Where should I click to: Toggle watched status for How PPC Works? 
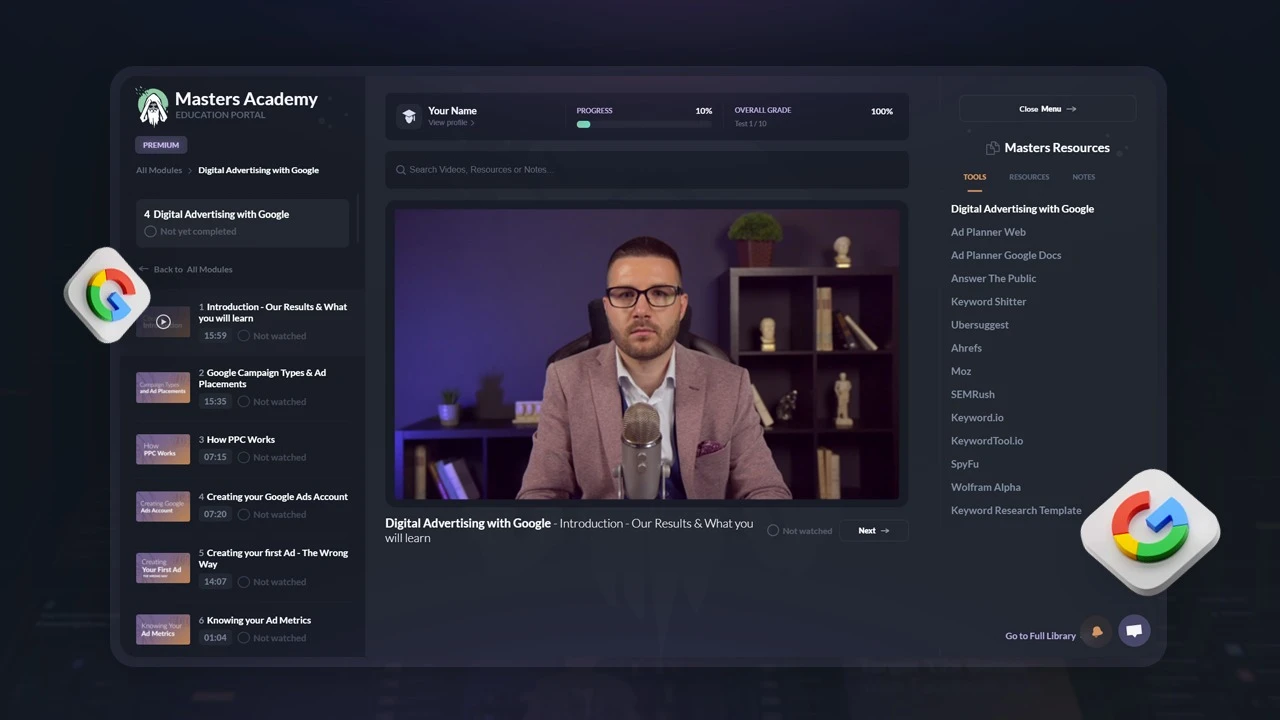pos(244,457)
